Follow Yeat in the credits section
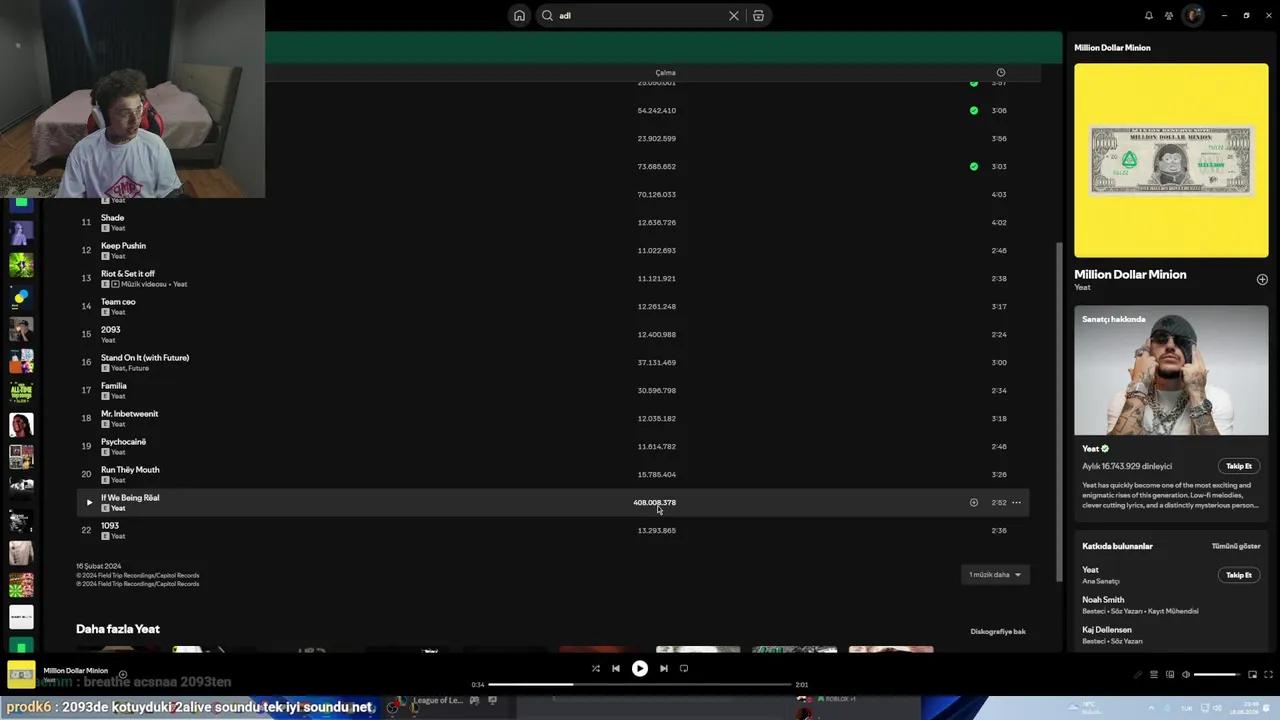Viewport: 1280px width, 720px height. (x=1239, y=575)
